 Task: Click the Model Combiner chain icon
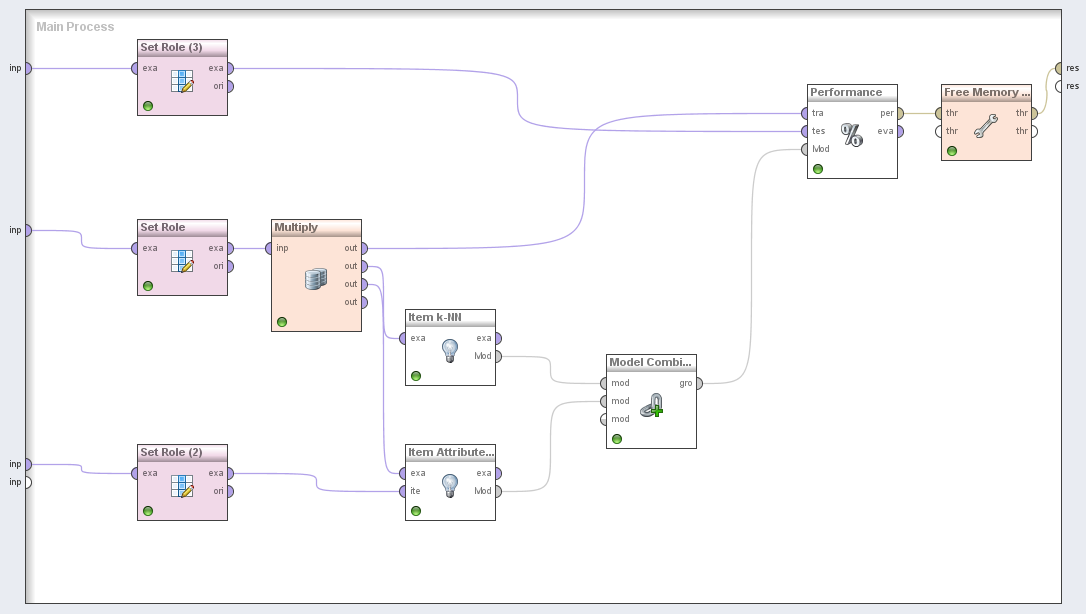coord(651,405)
